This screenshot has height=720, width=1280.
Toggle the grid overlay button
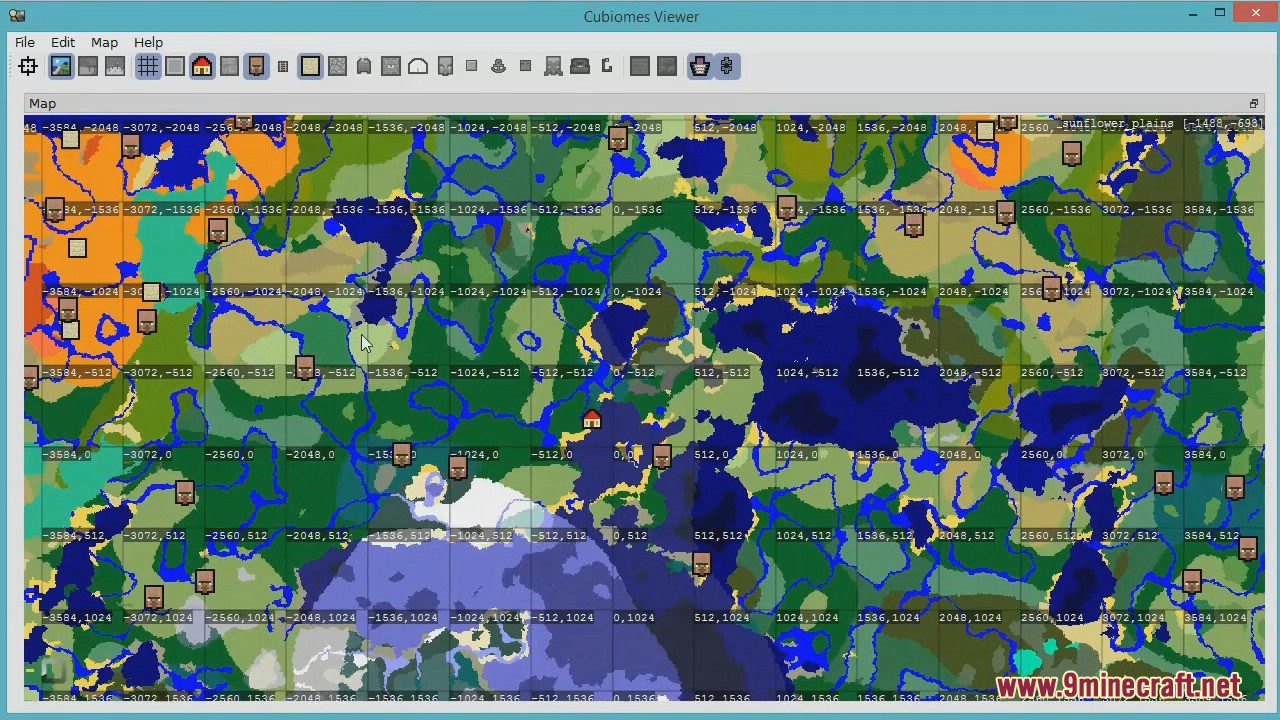pyautogui.click(x=148, y=67)
